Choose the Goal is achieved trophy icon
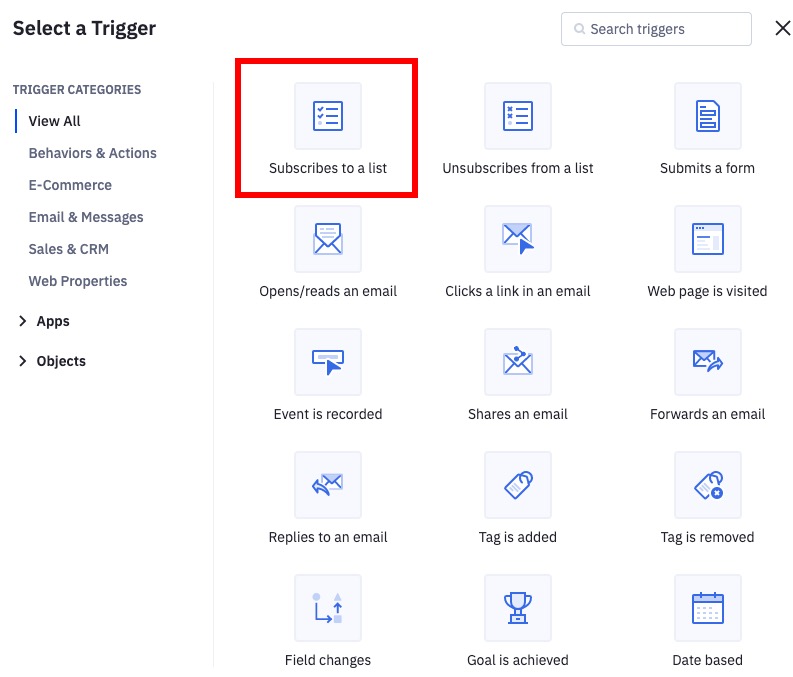Viewport: 793px width, 677px height. tap(518, 608)
